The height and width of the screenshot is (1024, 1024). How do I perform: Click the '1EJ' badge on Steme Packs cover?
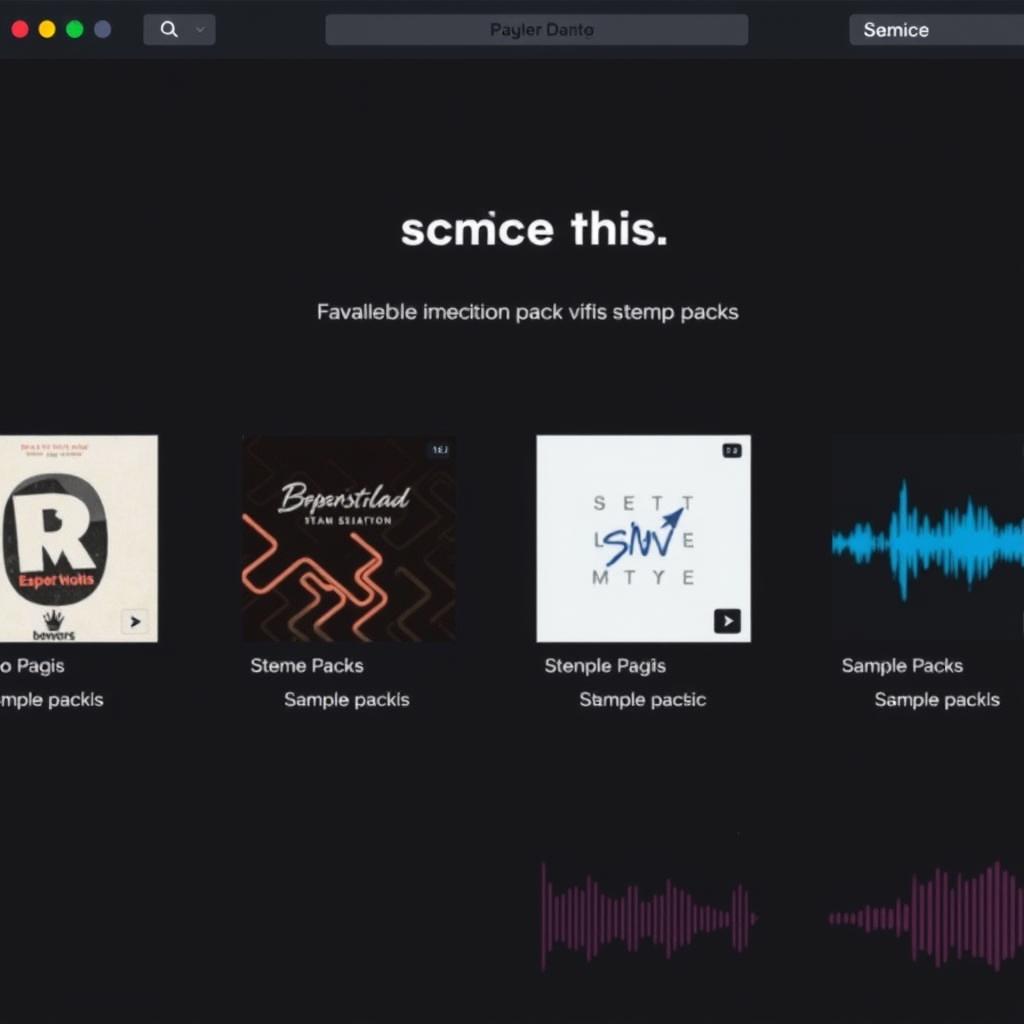[x=442, y=450]
